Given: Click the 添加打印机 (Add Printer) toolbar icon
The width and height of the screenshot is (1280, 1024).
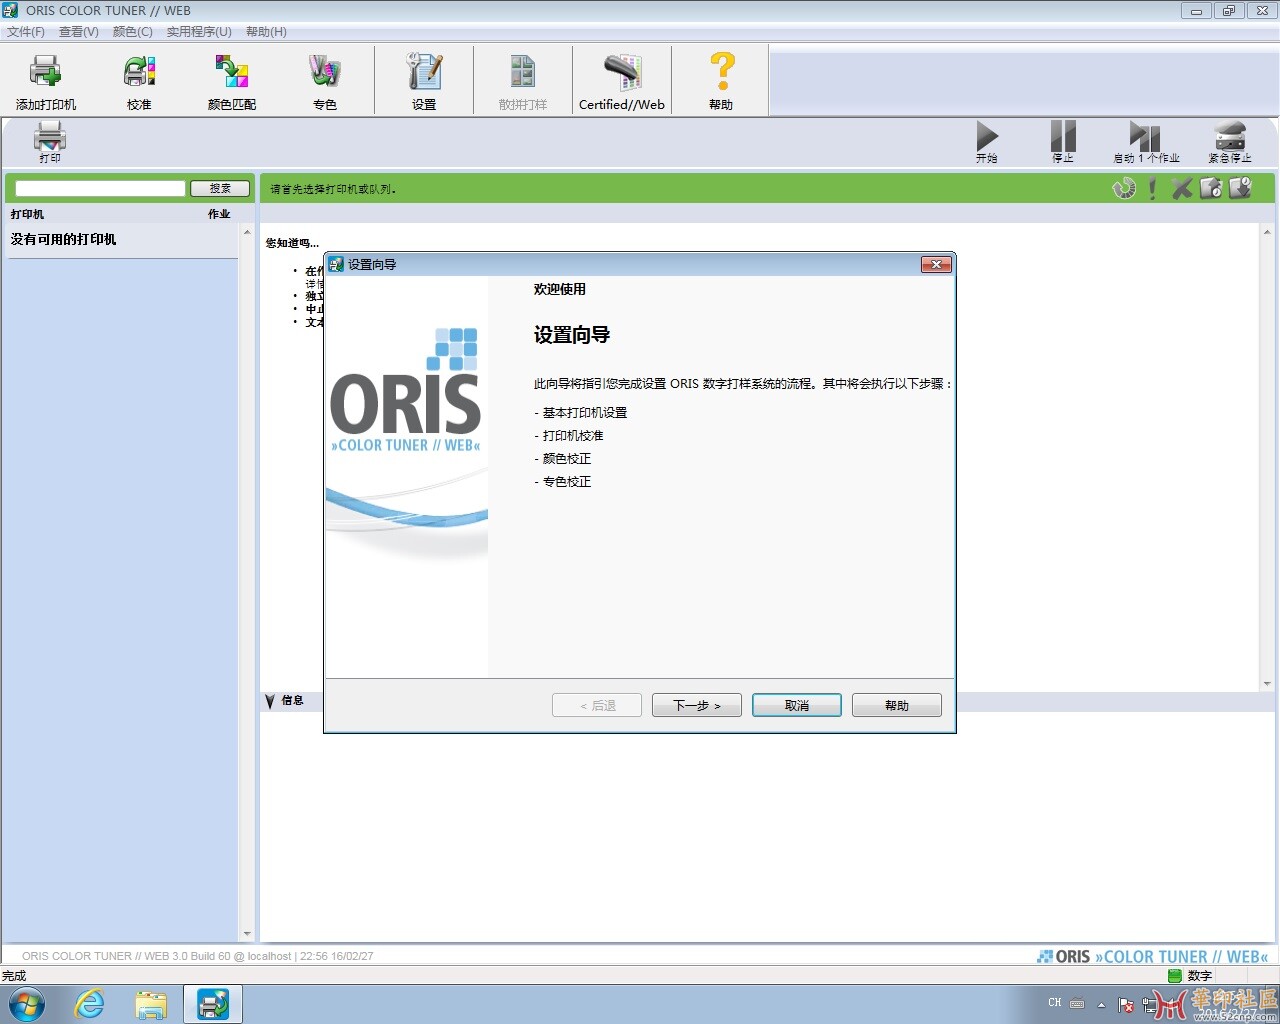Looking at the screenshot, I should 46,81.
